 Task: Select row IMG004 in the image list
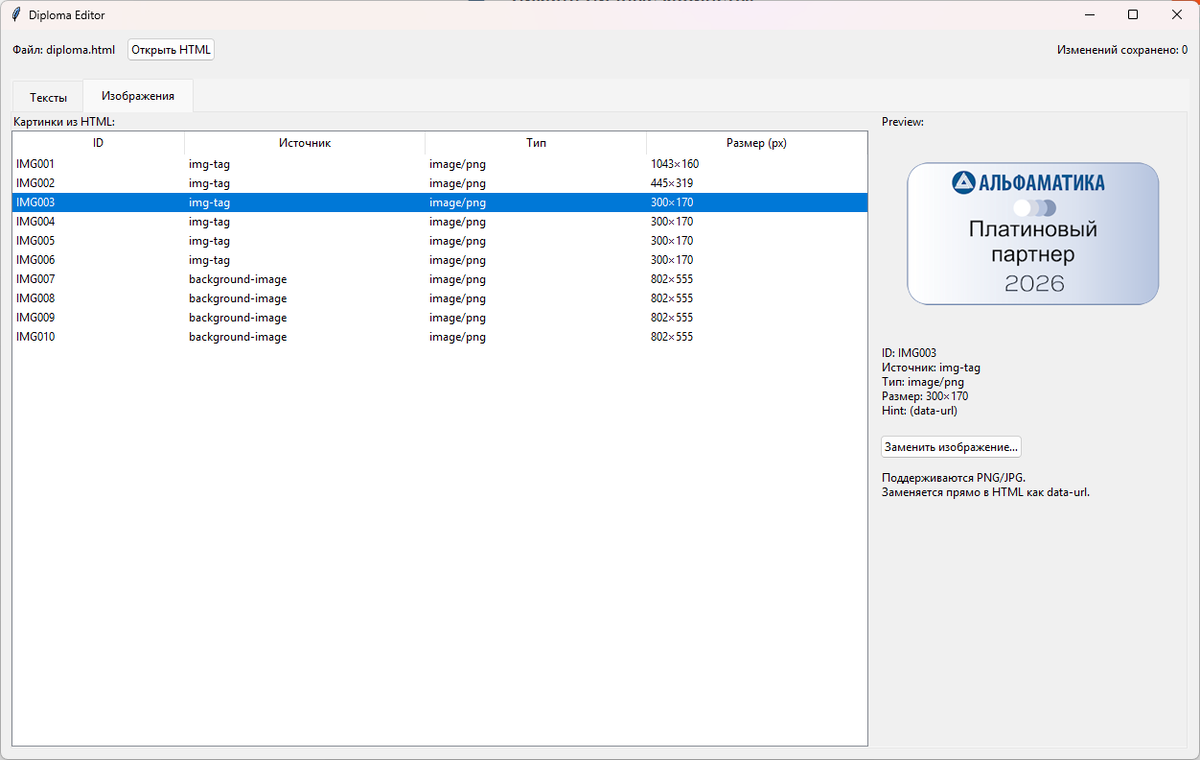pyautogui.click(x=440, y=221)
